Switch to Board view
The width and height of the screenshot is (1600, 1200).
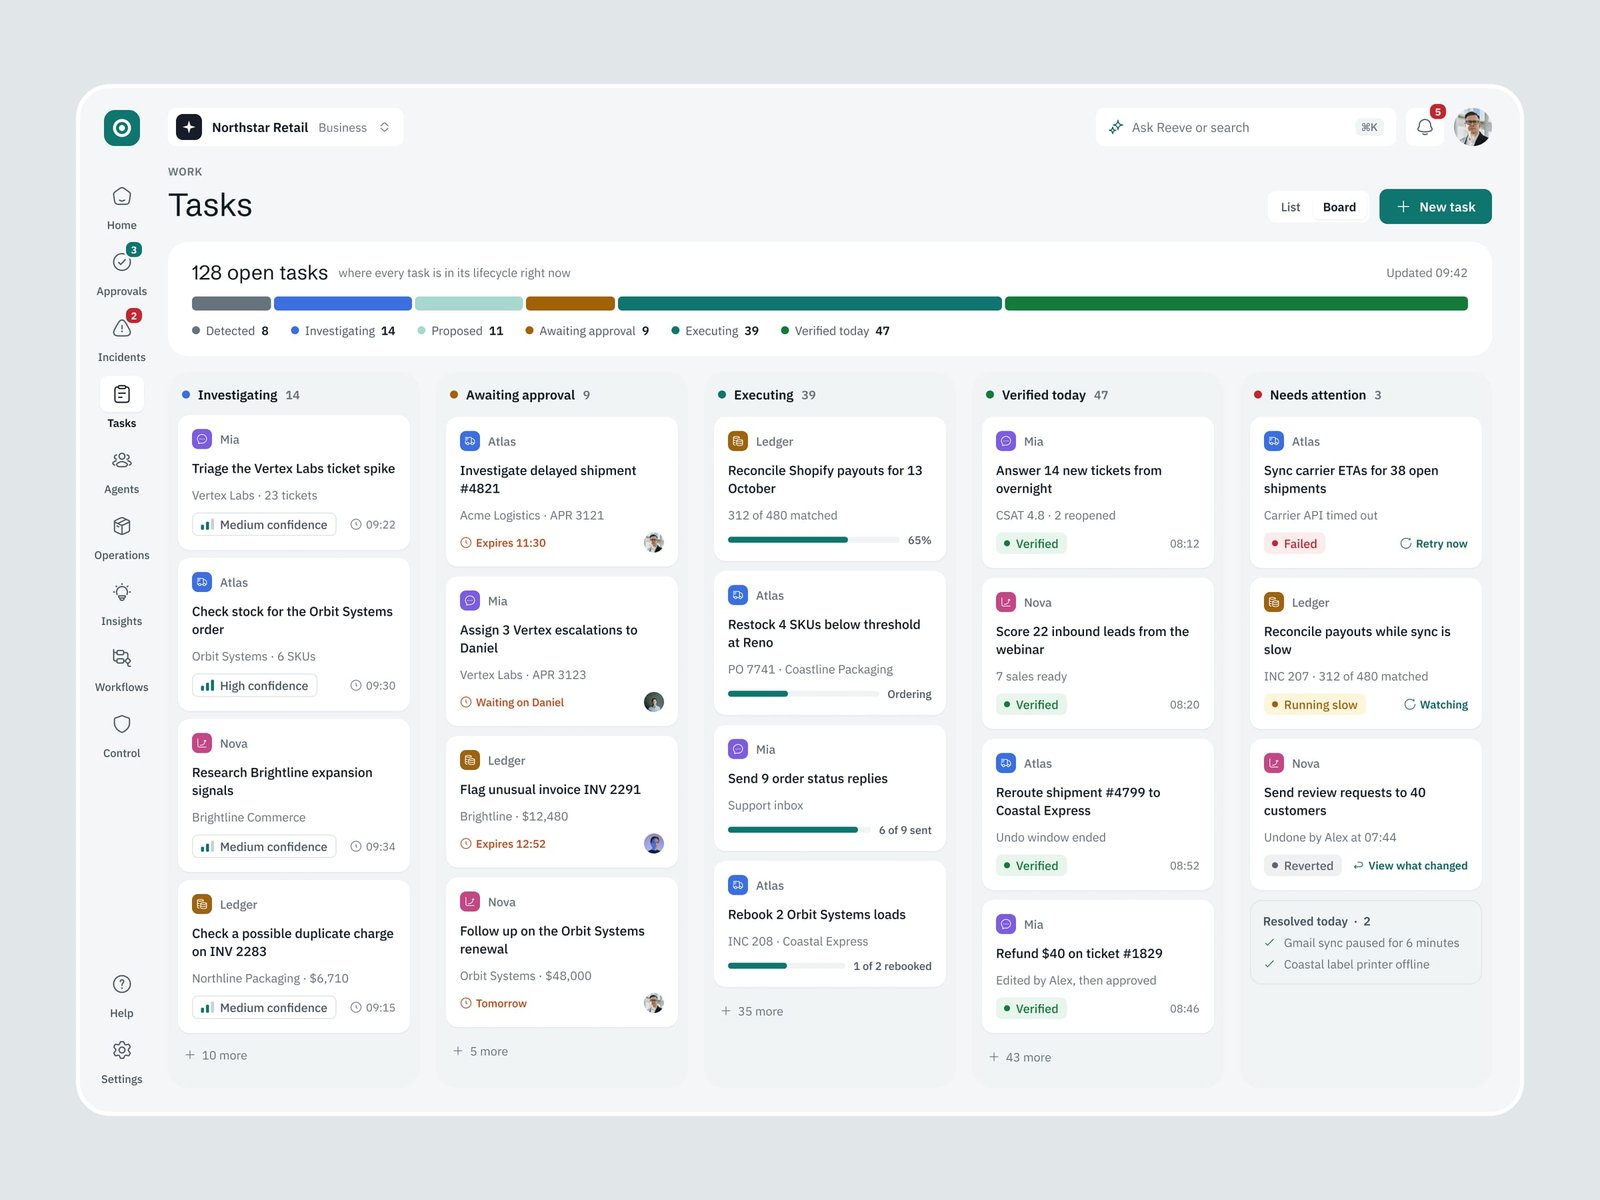click(x=1339, y=207)
